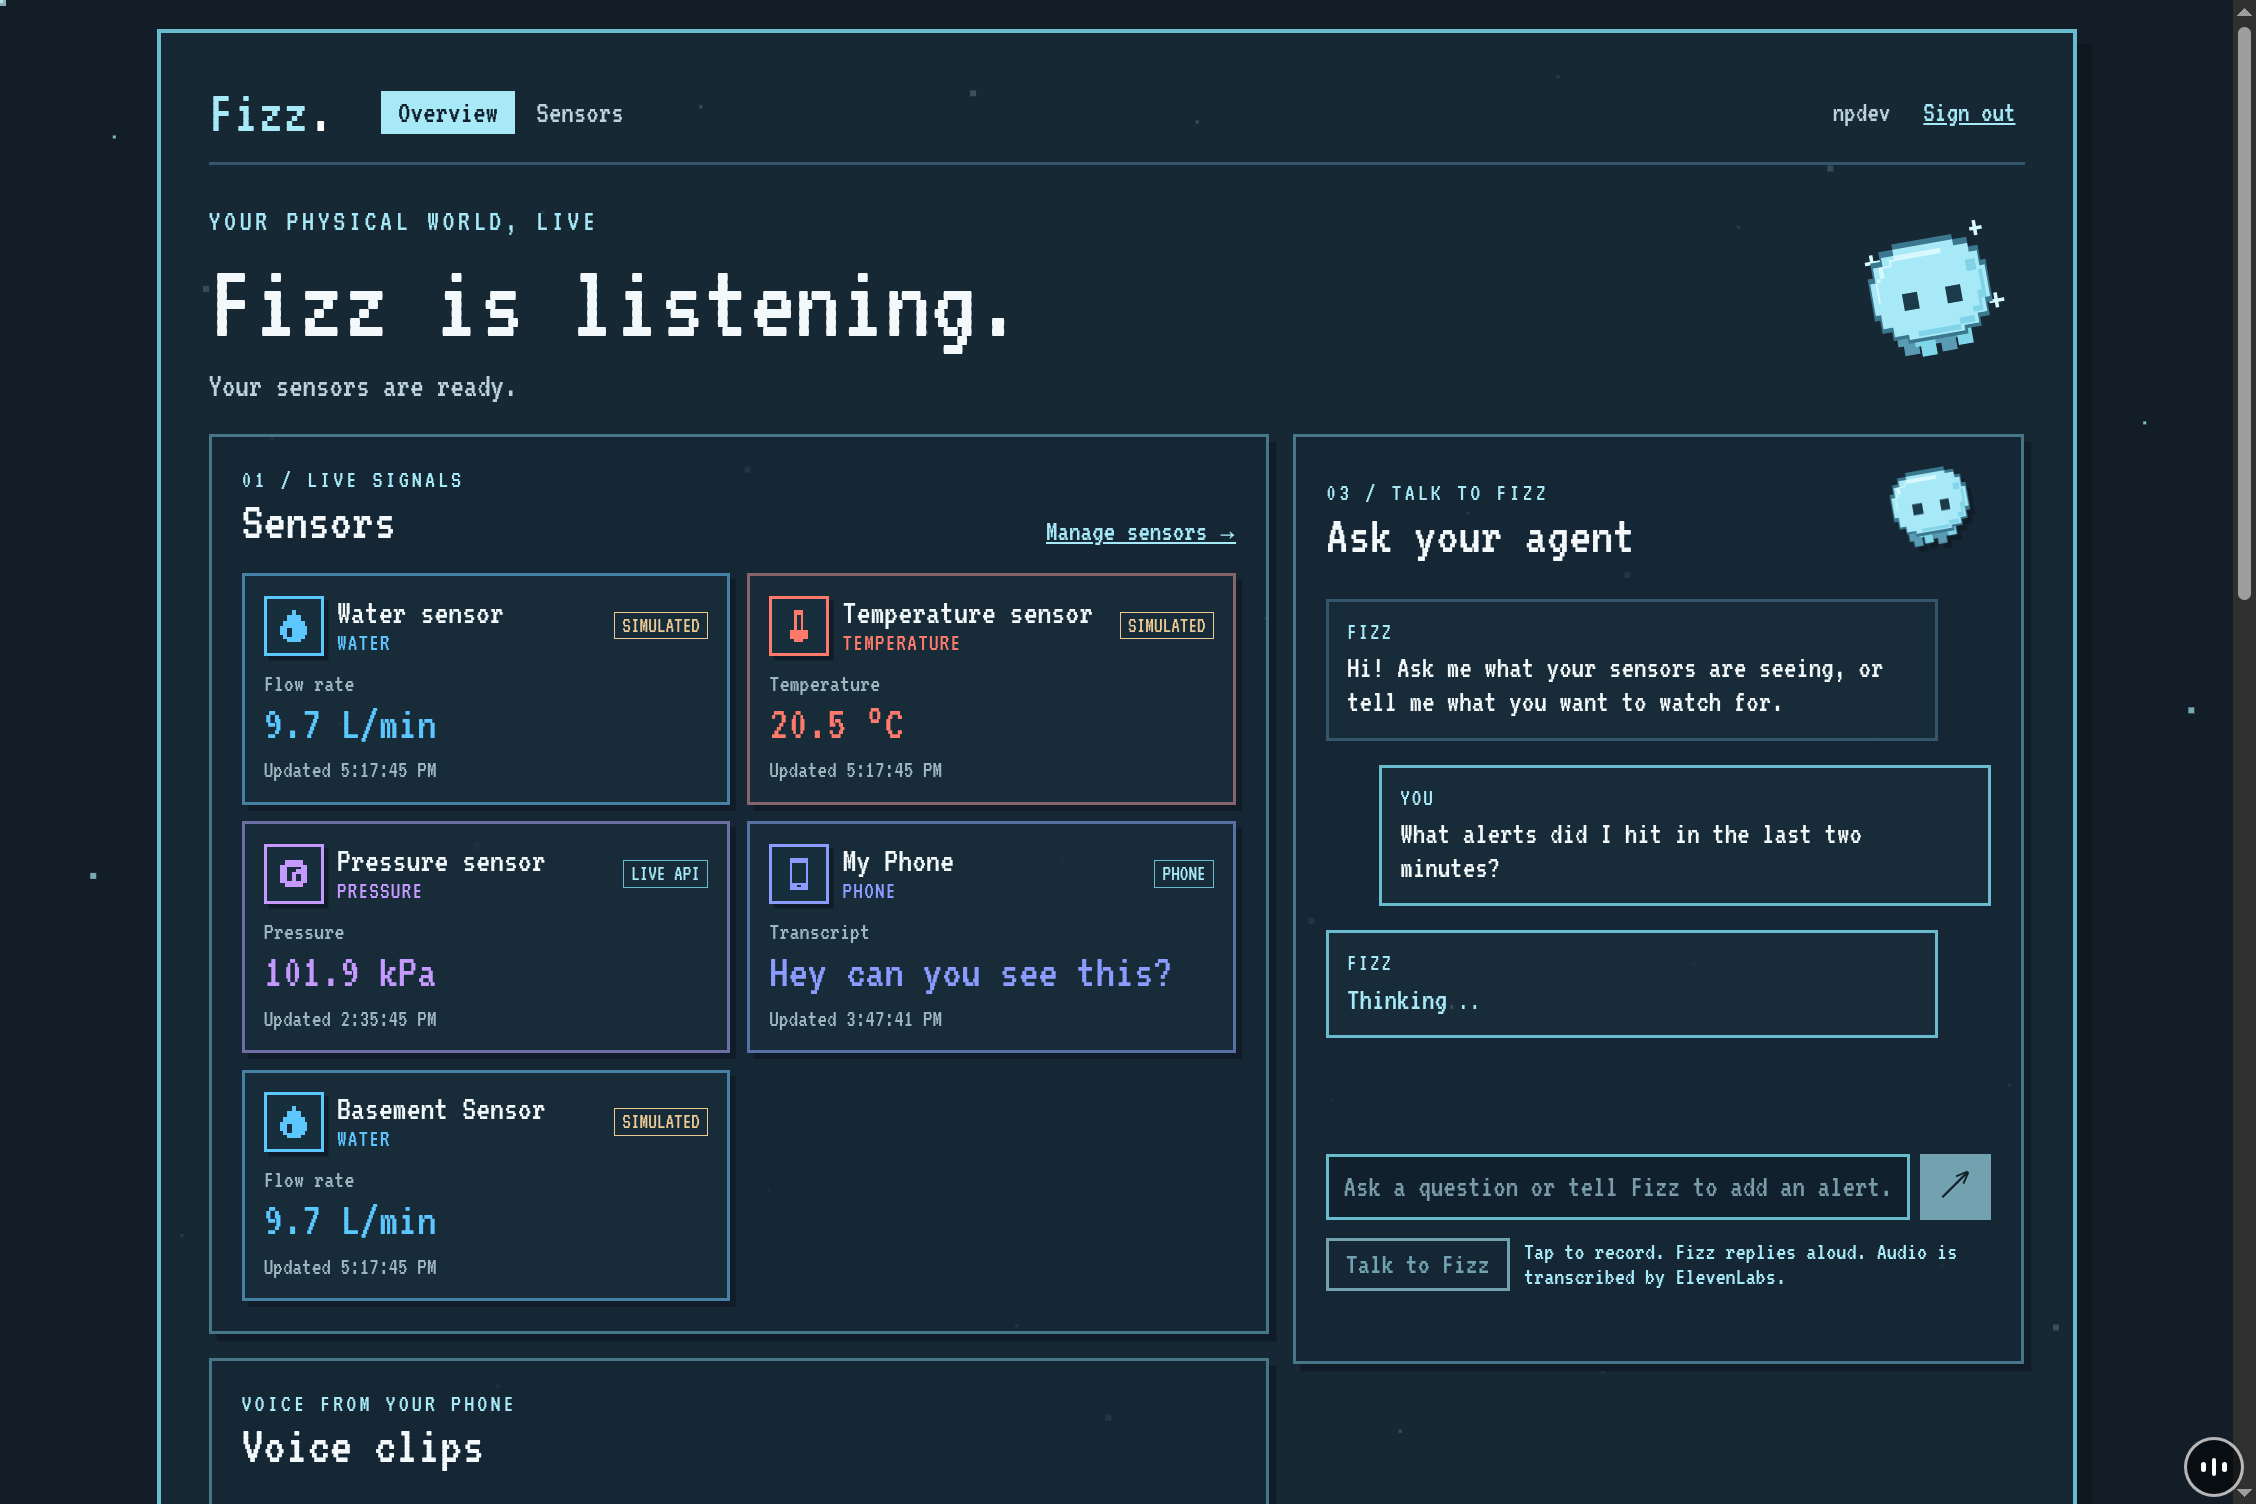Viewport: 2256px width, 1504px height.
Task: Click the large Fizz mascot beside headline
Action: pyautogui.click(x=1933, y=290)
